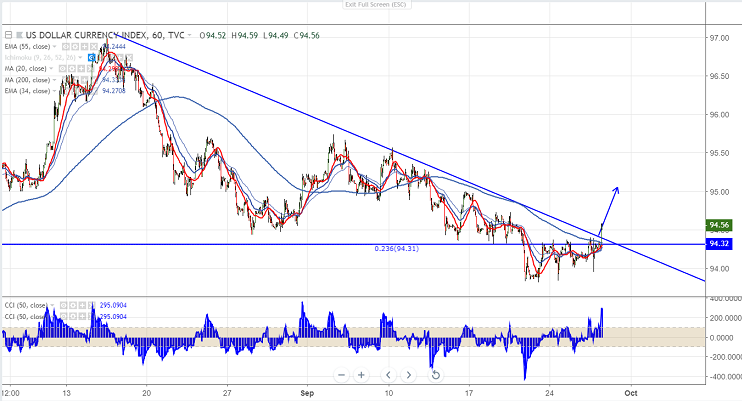Click the green 94.56 current price label
Viewport: 742px width, 401px height.
point(719,225)
